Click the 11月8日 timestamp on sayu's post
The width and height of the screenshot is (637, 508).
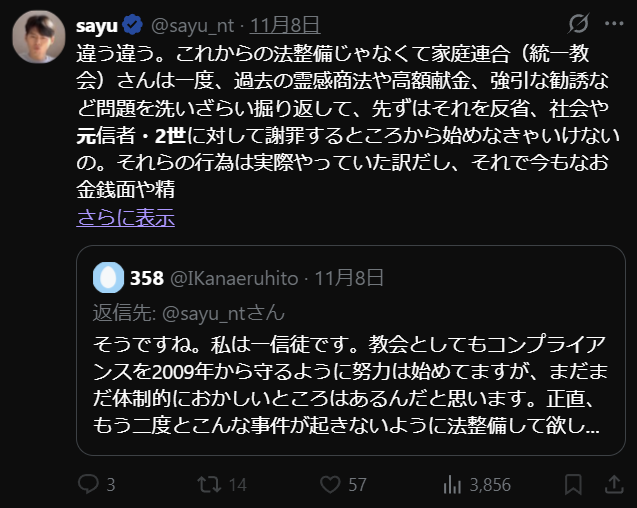284,24
